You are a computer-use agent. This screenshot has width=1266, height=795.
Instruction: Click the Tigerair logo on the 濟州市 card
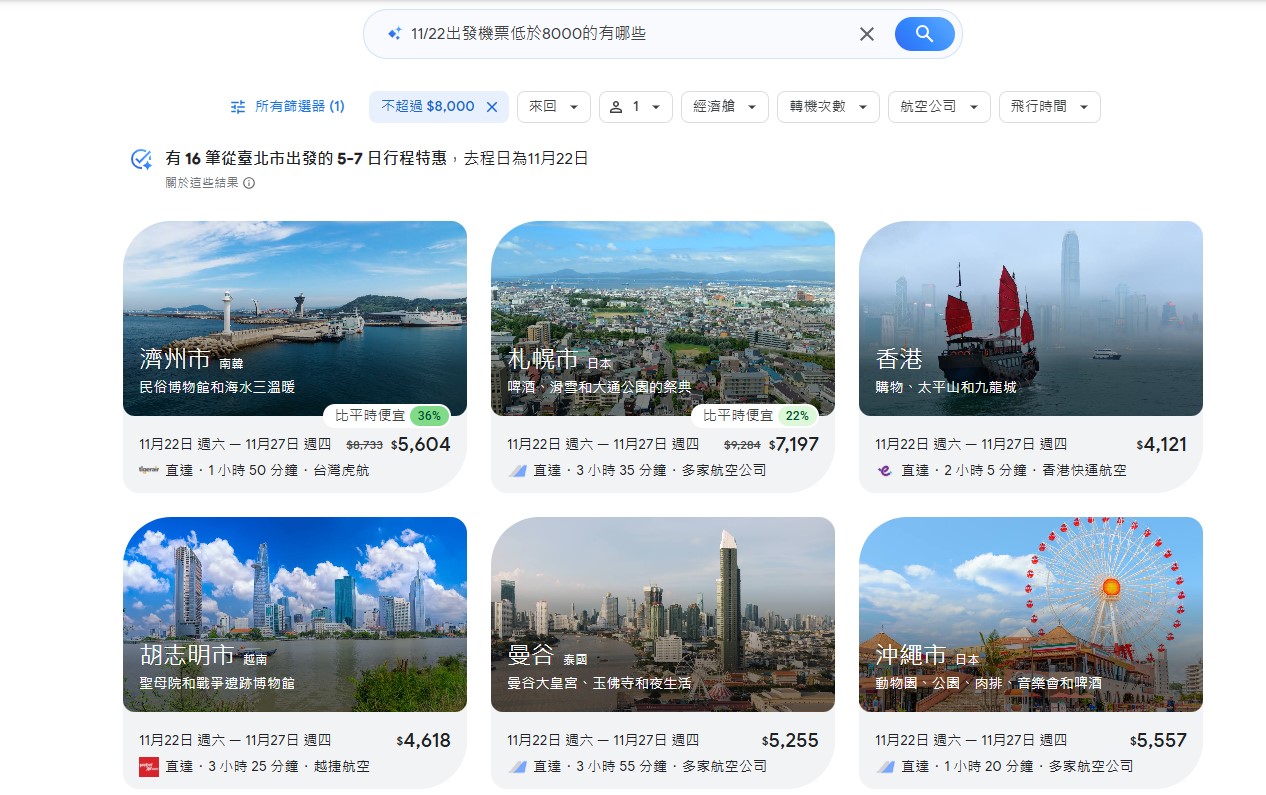pyautogui.click(x=146, y=470)
